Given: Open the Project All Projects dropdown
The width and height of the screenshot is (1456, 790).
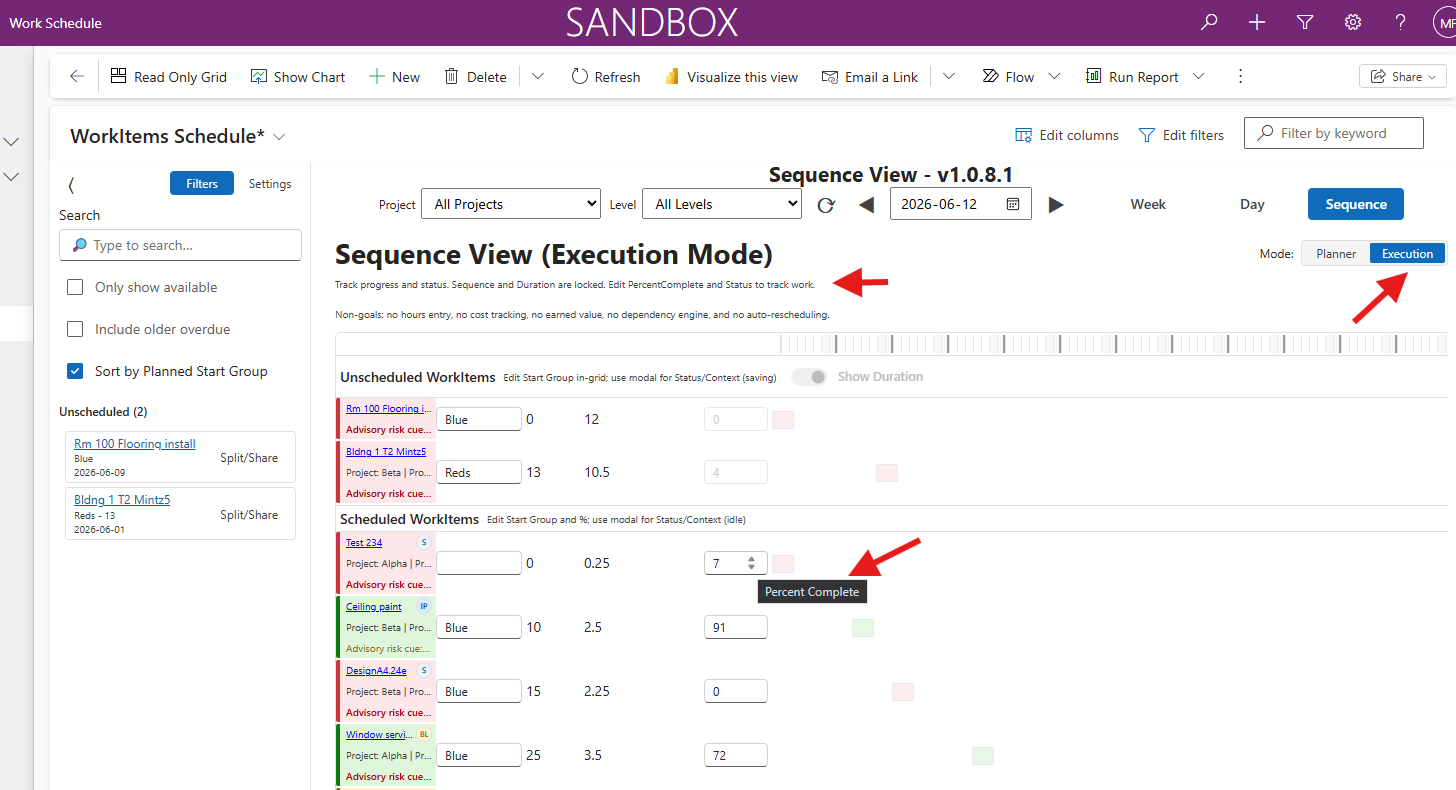Looking at the screenshot, I should pos(511,204).
